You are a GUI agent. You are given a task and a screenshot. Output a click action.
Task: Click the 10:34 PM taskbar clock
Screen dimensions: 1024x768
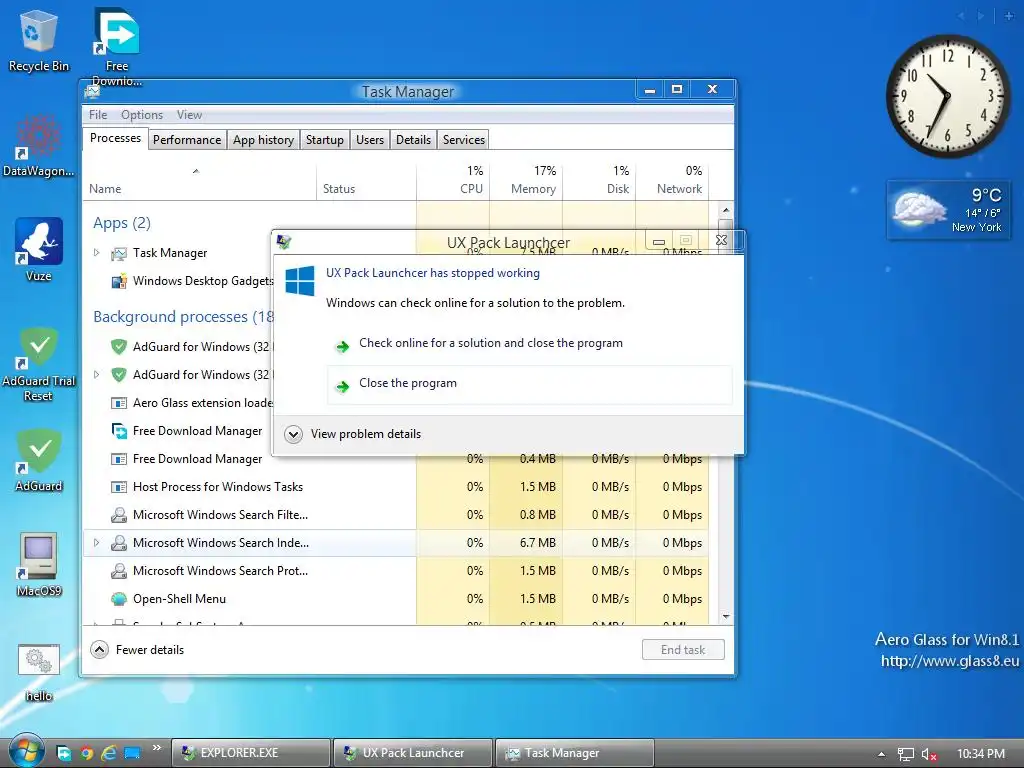click(981, 754)
